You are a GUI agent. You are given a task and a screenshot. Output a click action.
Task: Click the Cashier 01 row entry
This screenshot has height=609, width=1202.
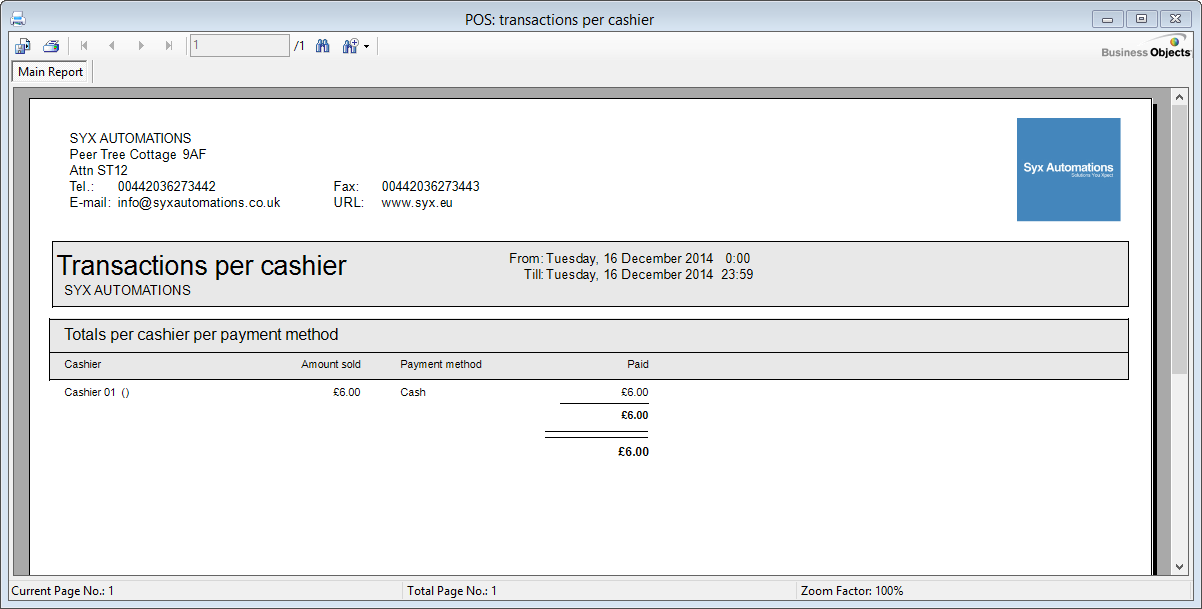(x=96, y=392)
